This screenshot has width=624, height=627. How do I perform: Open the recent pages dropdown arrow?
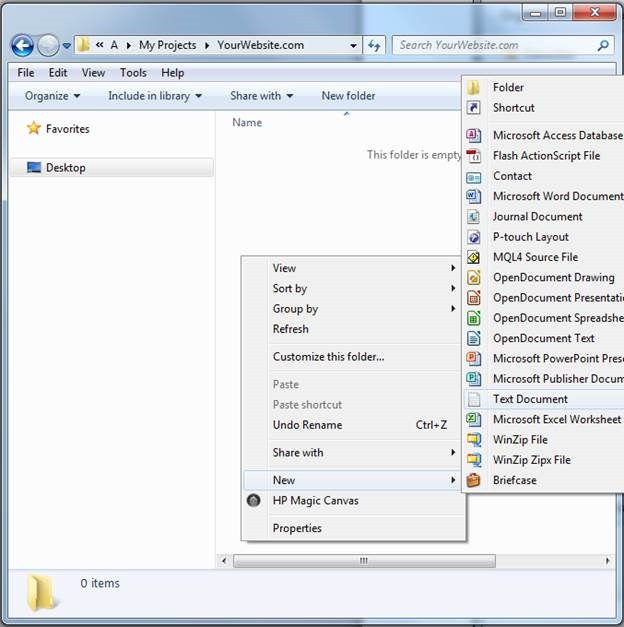click(67, 46)
